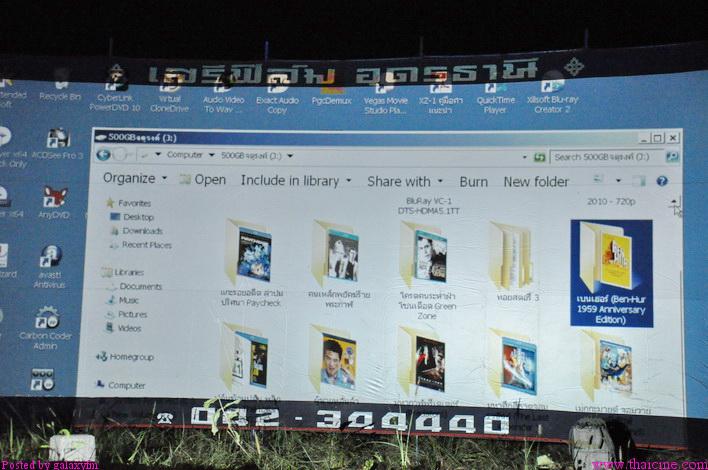Open ACDSee Pro 3 desktop icon
The image size is (708, 470).
[58, 144]
